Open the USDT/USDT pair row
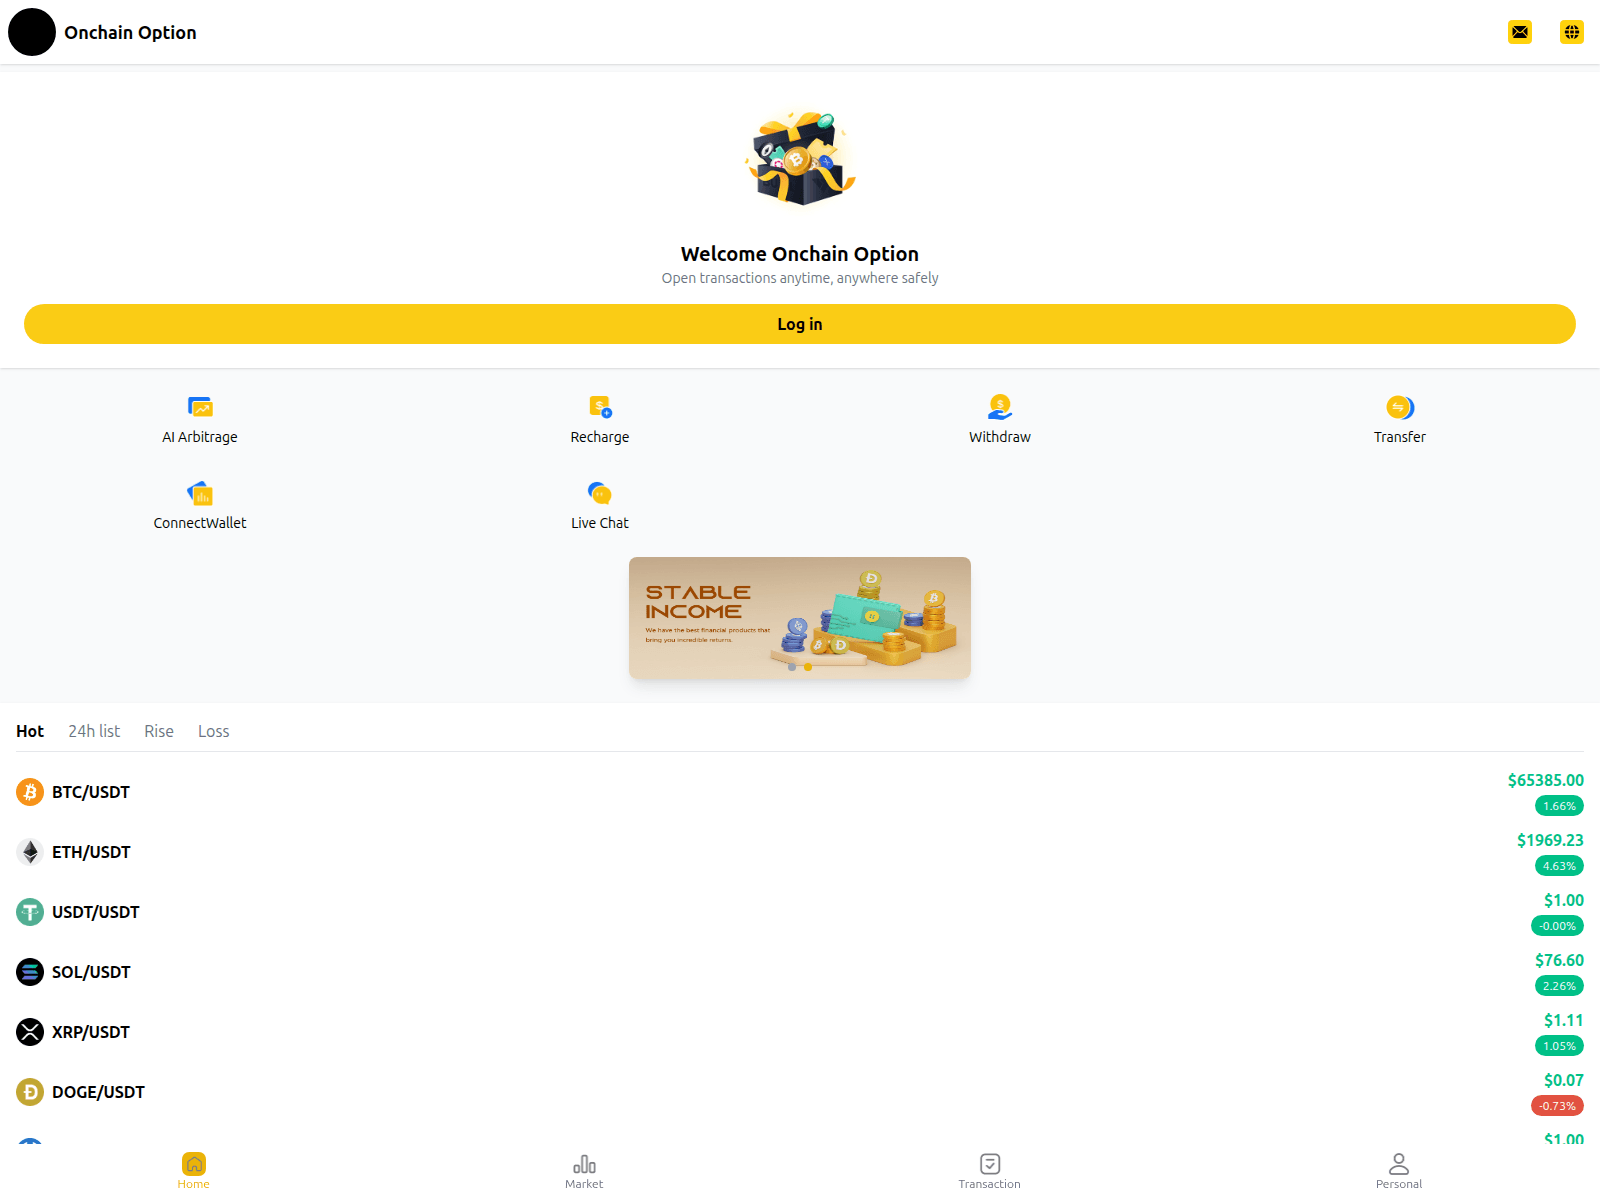 800,912
